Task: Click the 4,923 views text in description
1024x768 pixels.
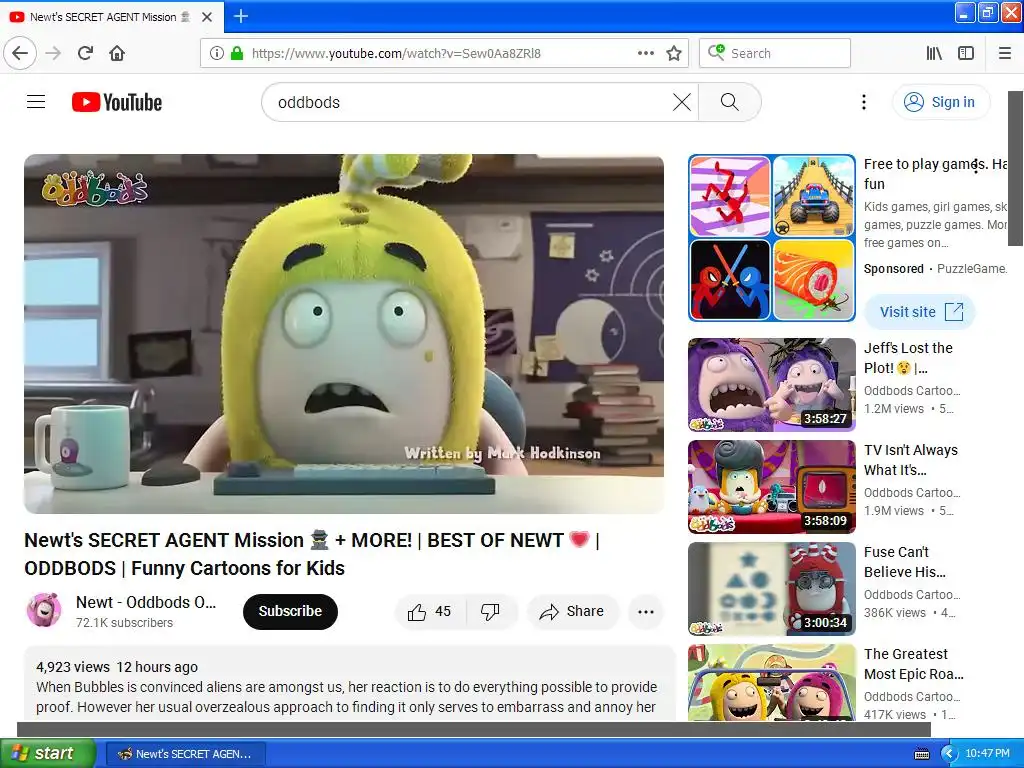Action: 73,667
